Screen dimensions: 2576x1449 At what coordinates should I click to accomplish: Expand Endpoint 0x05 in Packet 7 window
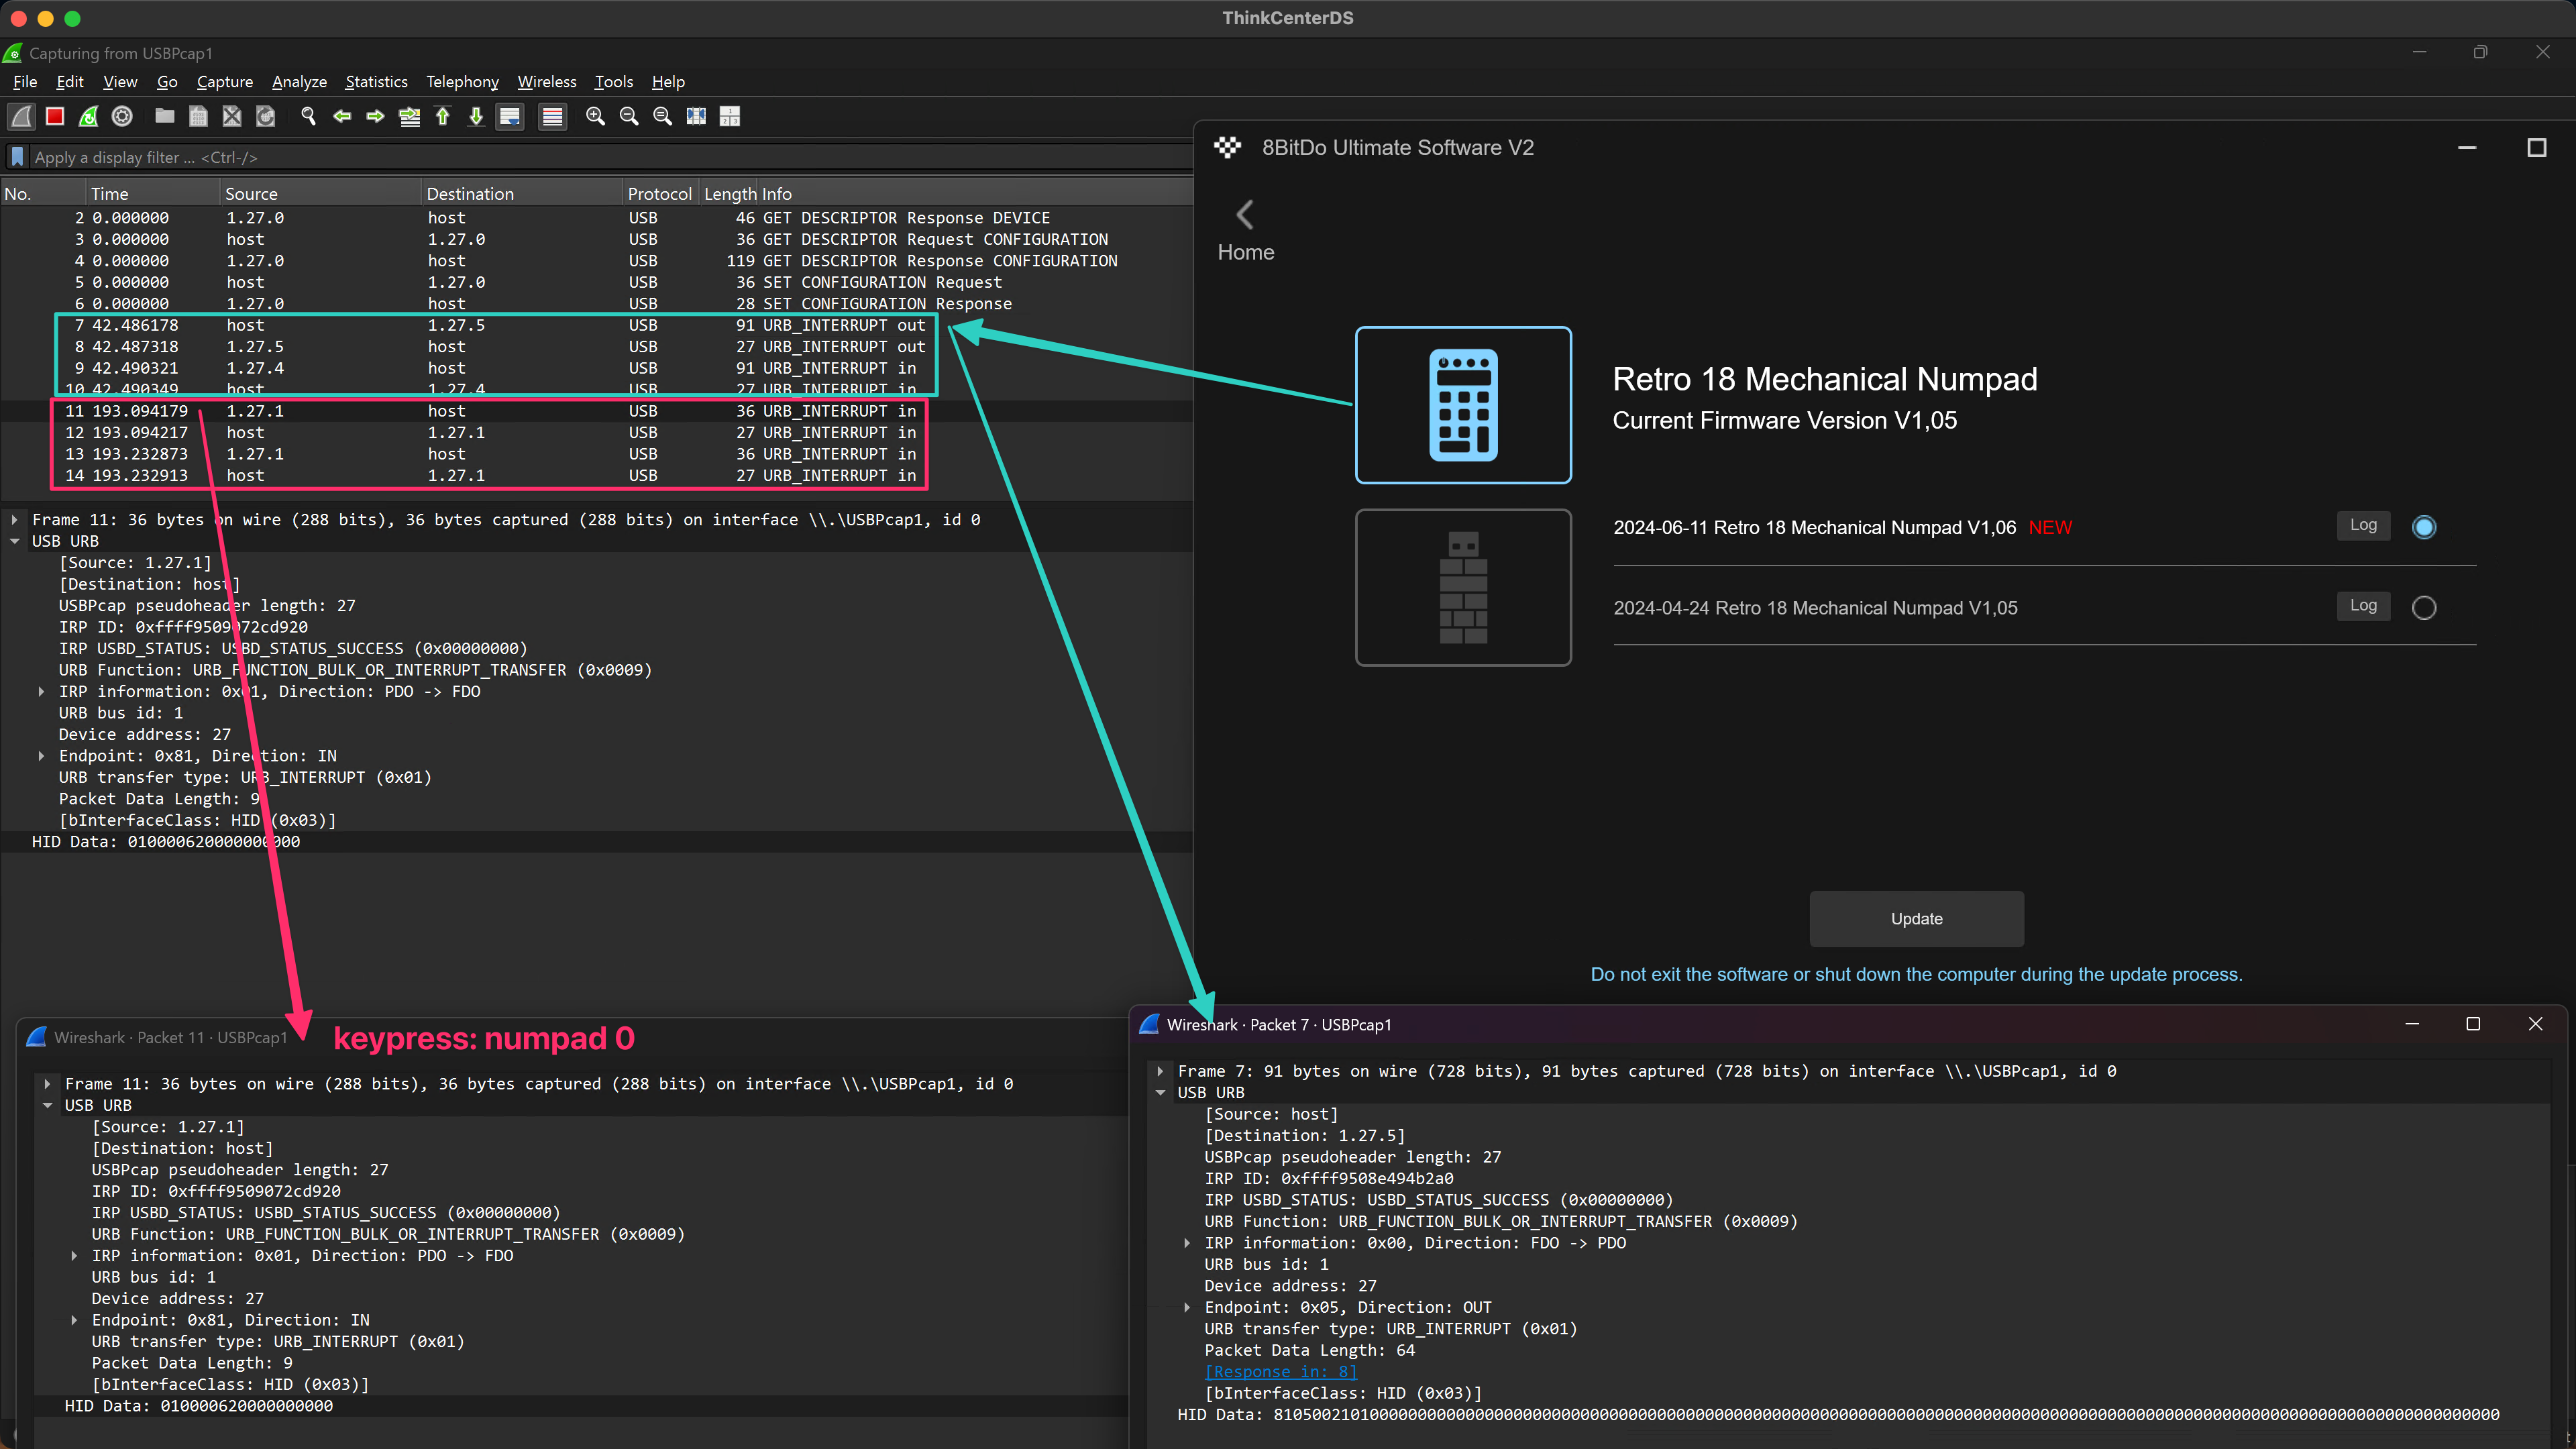pos(1187,1307)
